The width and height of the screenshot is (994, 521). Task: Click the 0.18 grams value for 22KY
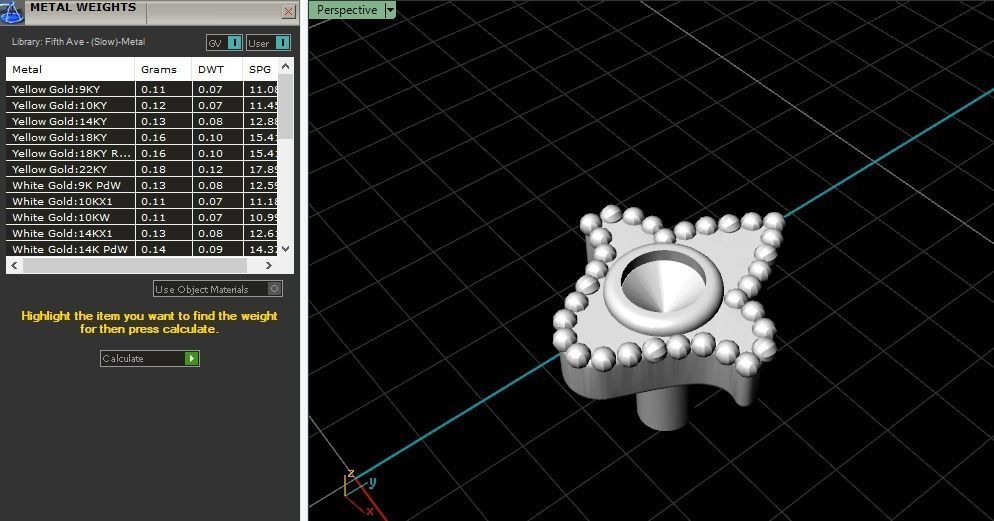pyautogui.click(x=153, y=169)
